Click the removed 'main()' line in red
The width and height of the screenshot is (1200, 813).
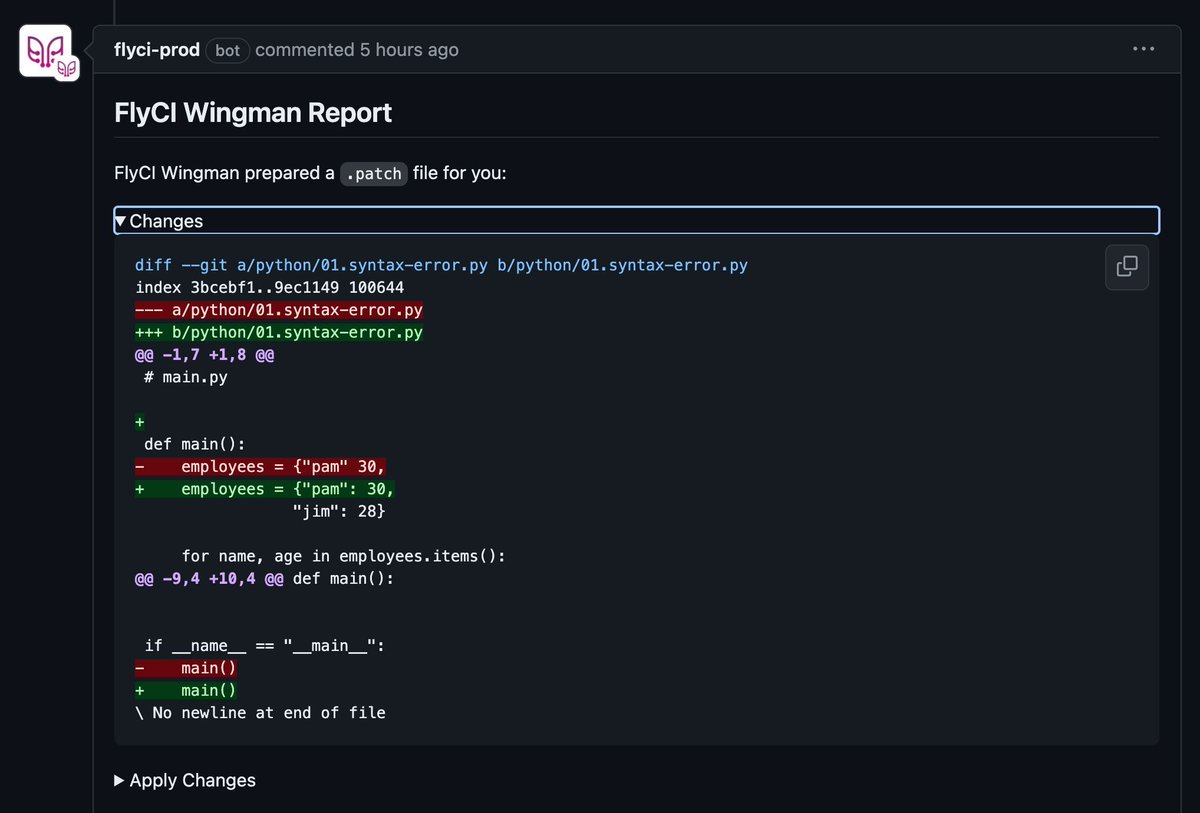(186, 668)
